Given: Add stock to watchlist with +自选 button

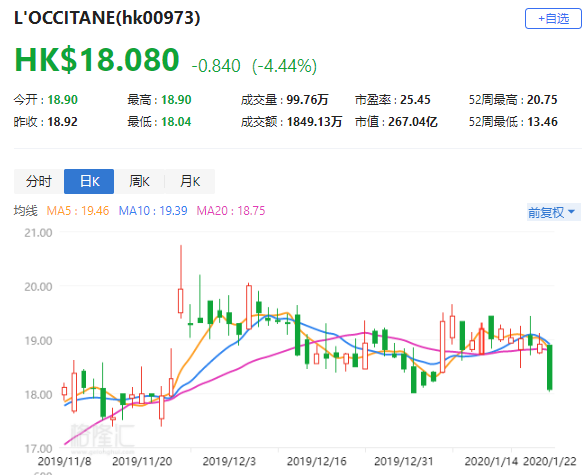Looking at the screenshot, I should [x=553, y=19].
